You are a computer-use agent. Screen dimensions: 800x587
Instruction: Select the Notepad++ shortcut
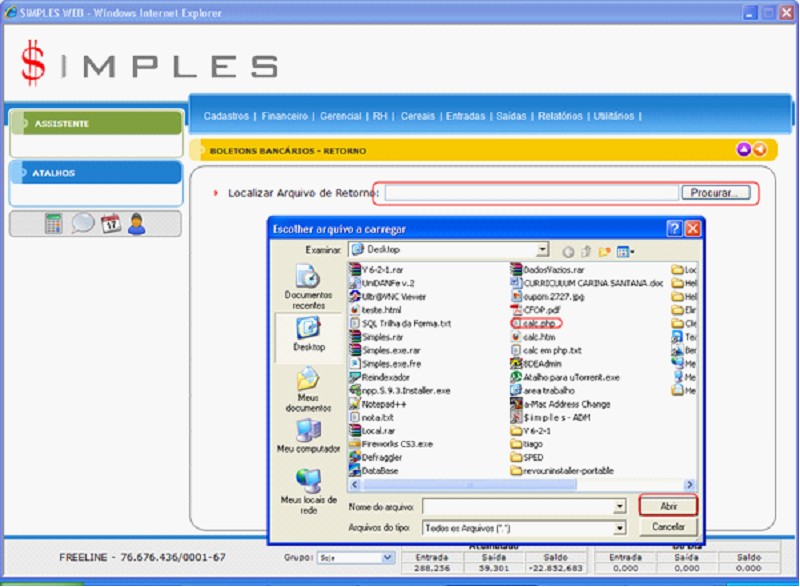point(378,404)
